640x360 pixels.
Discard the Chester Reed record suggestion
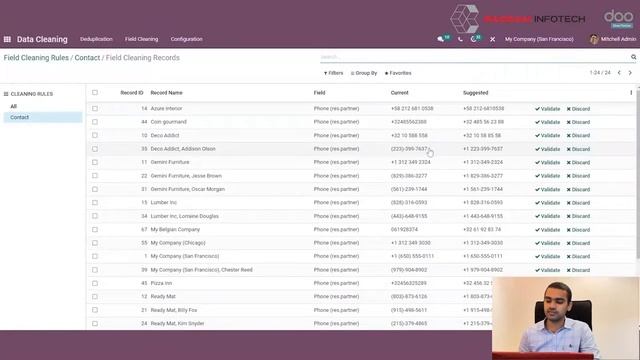pyautogui.click(x=578, y=270)
